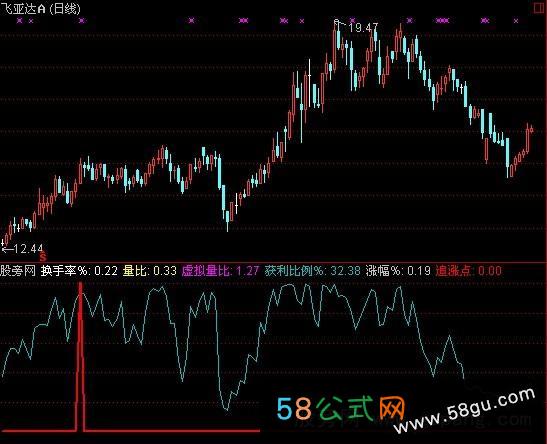Click the triple purple star cluster near top-right
547x444 pixels.
pos(442,21)
